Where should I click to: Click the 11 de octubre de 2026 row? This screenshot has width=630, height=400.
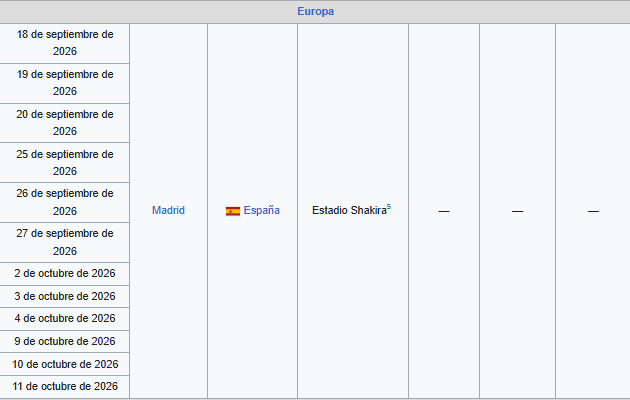(65, 387)
